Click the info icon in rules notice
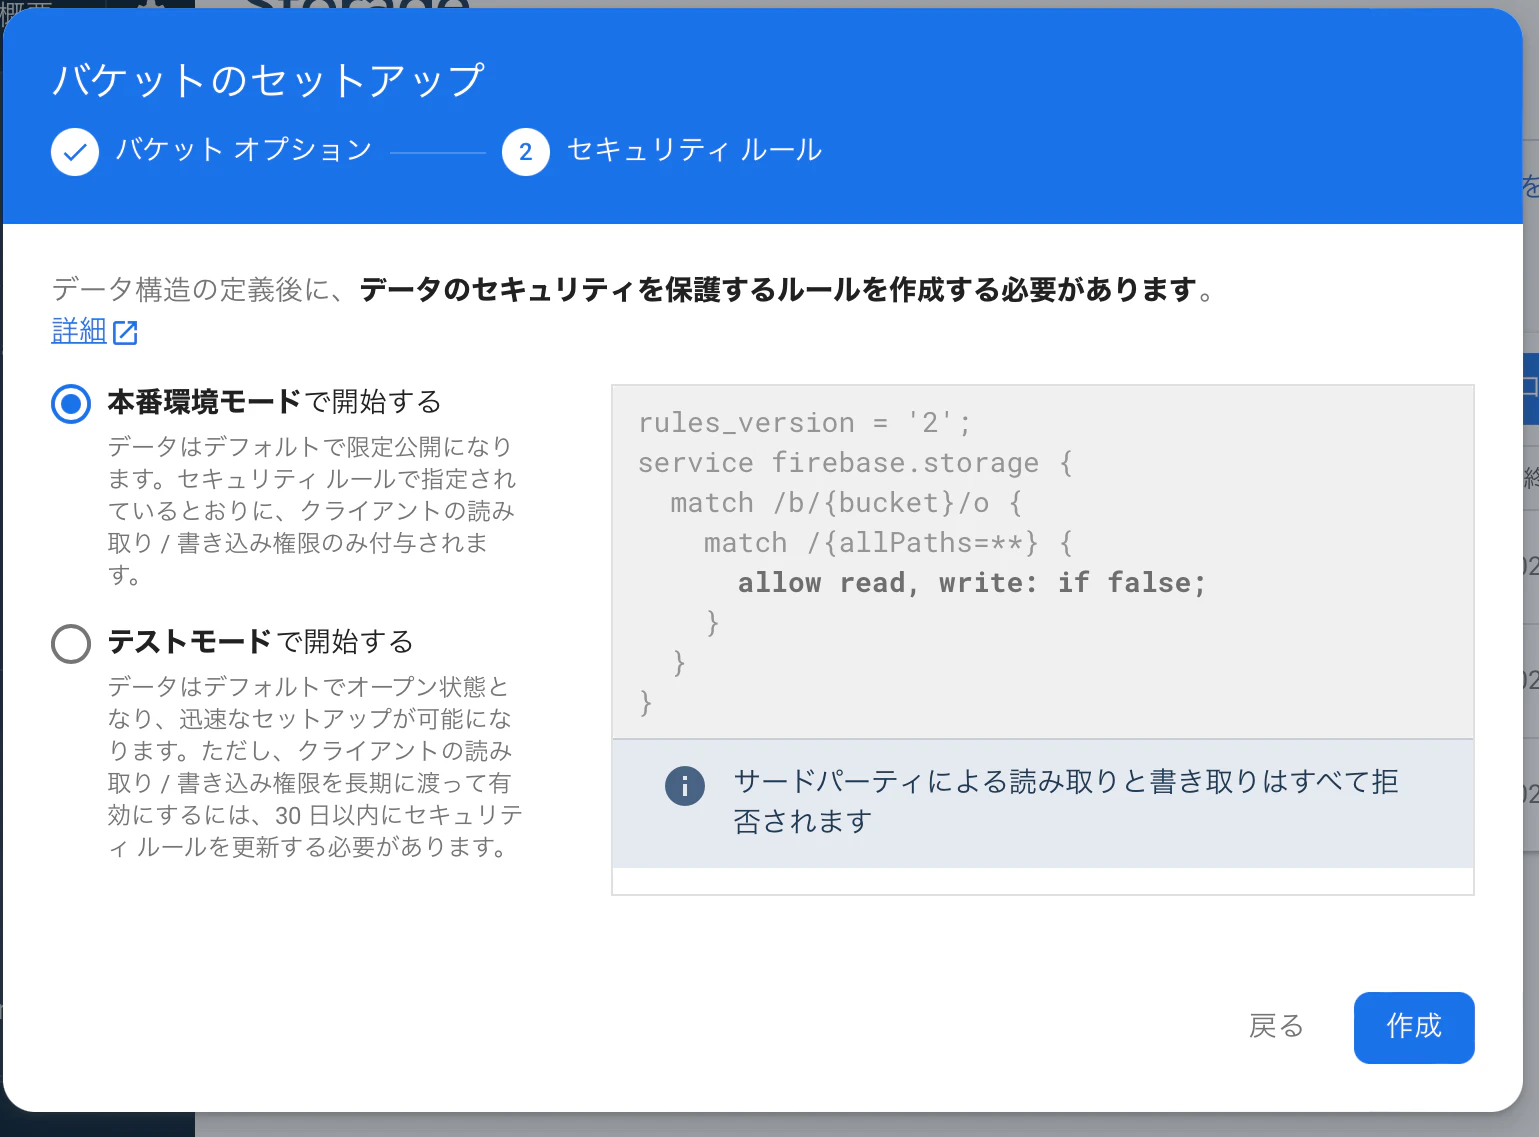Image resolution: width=1539 pixels, height=1137 pixels. (685, 787)
